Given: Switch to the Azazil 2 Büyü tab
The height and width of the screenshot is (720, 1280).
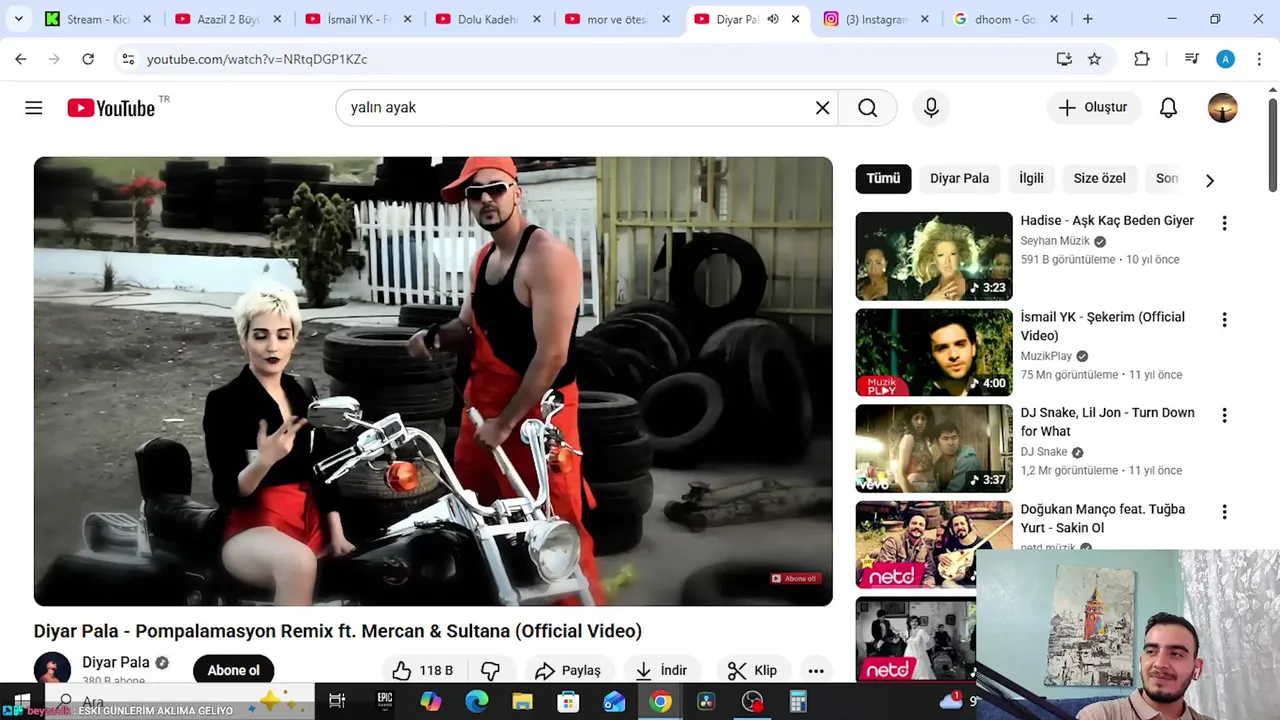Looking at the screenshot, I should pos(228,19).
